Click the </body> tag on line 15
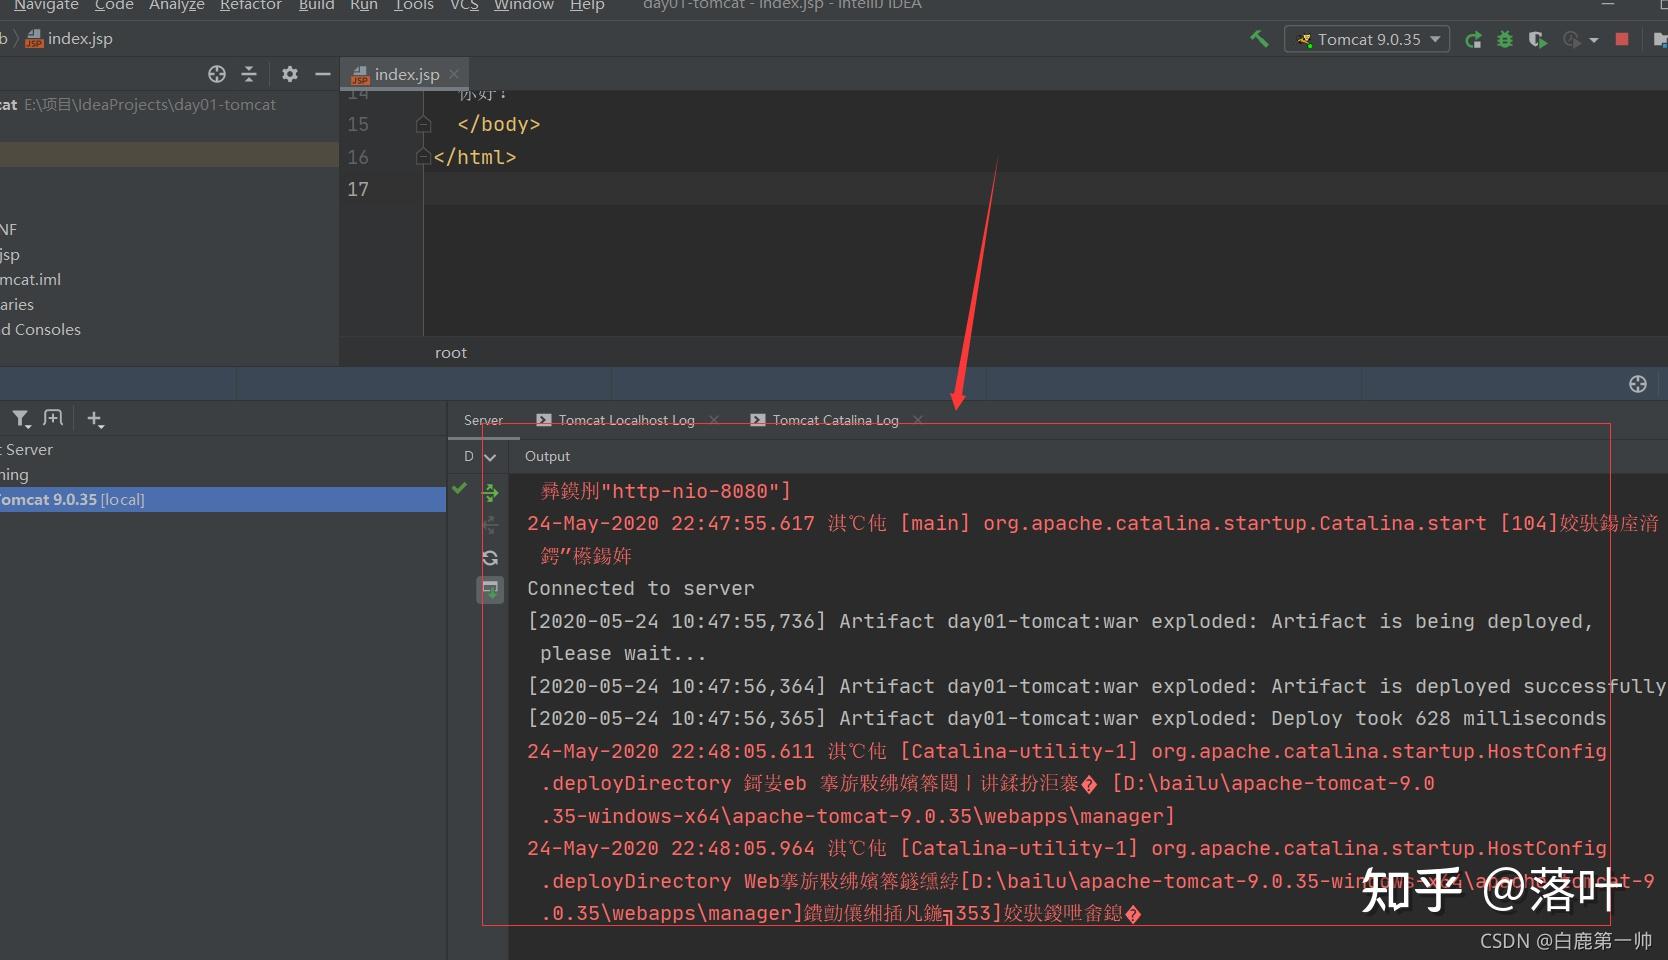This screenshot has width=1668, height=960. tap(499, 124)
